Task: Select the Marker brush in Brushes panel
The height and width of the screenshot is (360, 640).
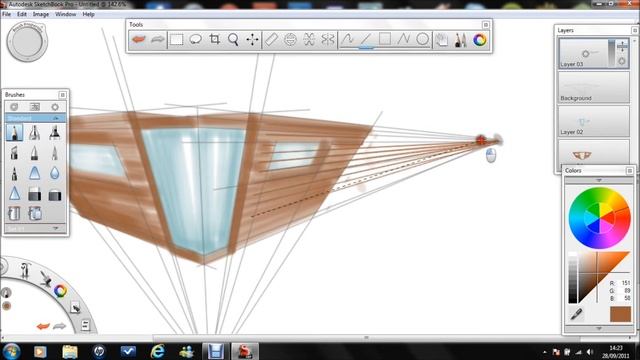Action: 55,133
